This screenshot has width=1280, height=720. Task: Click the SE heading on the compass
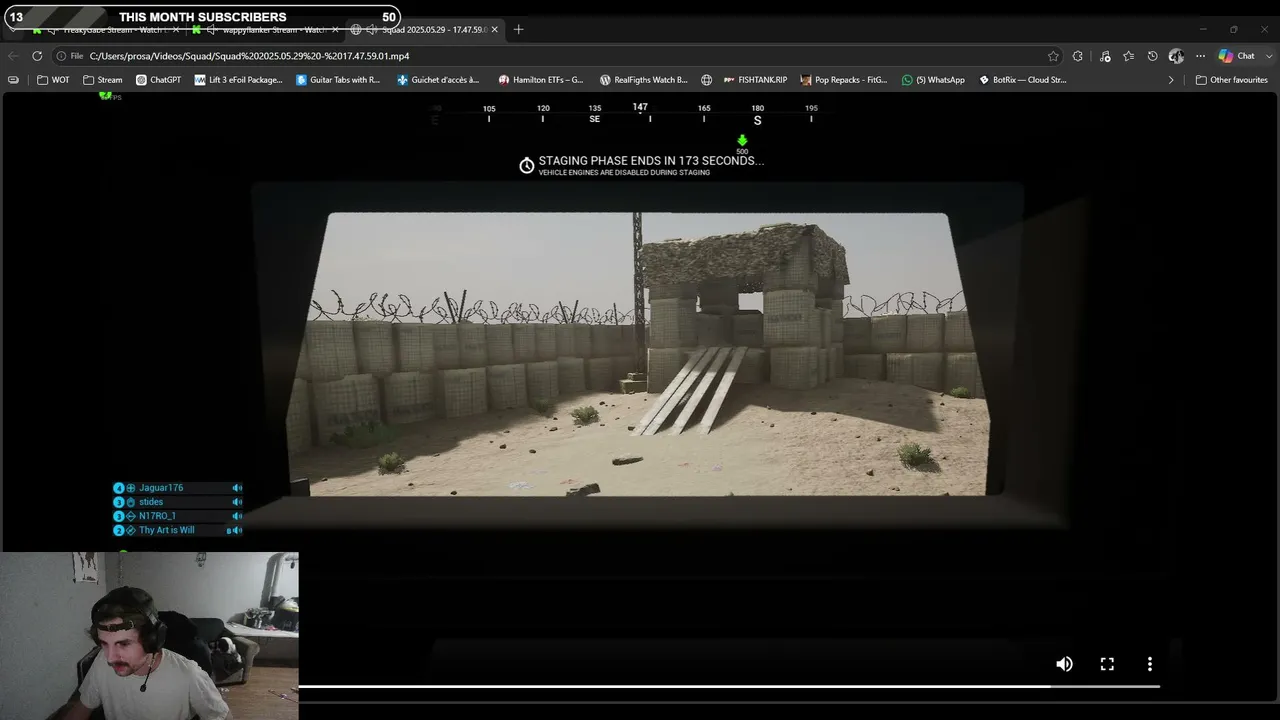tap(595, 119)
